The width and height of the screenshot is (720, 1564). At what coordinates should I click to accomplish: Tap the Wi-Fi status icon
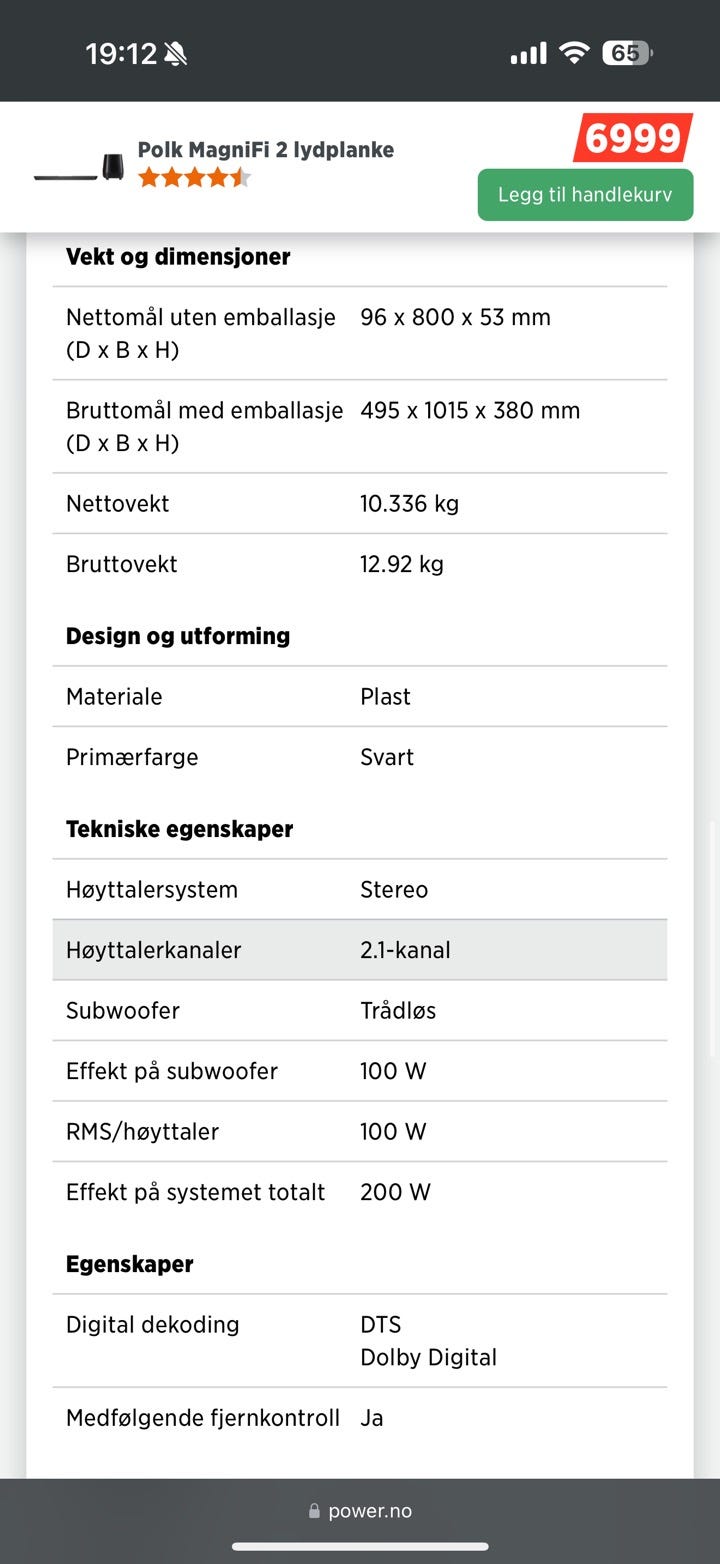coord(574,53)
